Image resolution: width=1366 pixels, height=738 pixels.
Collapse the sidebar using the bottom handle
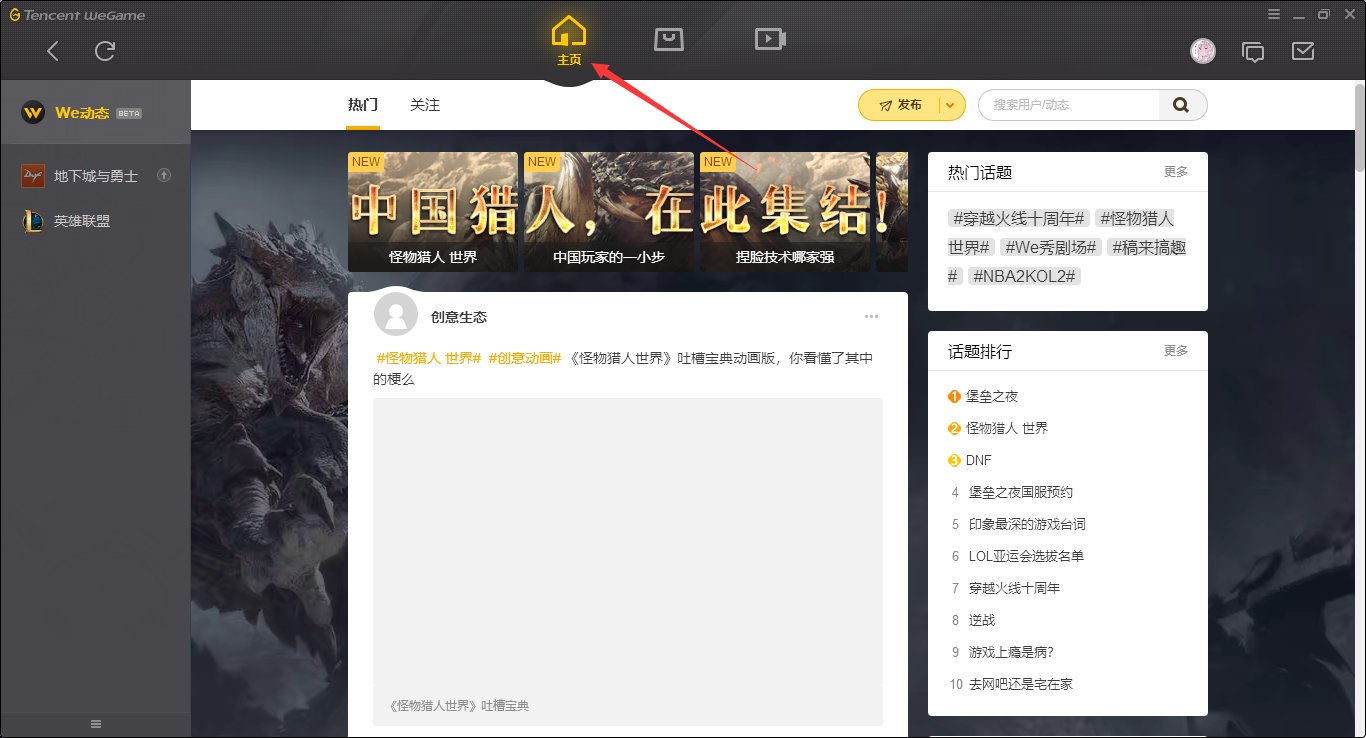coord(95,723)
